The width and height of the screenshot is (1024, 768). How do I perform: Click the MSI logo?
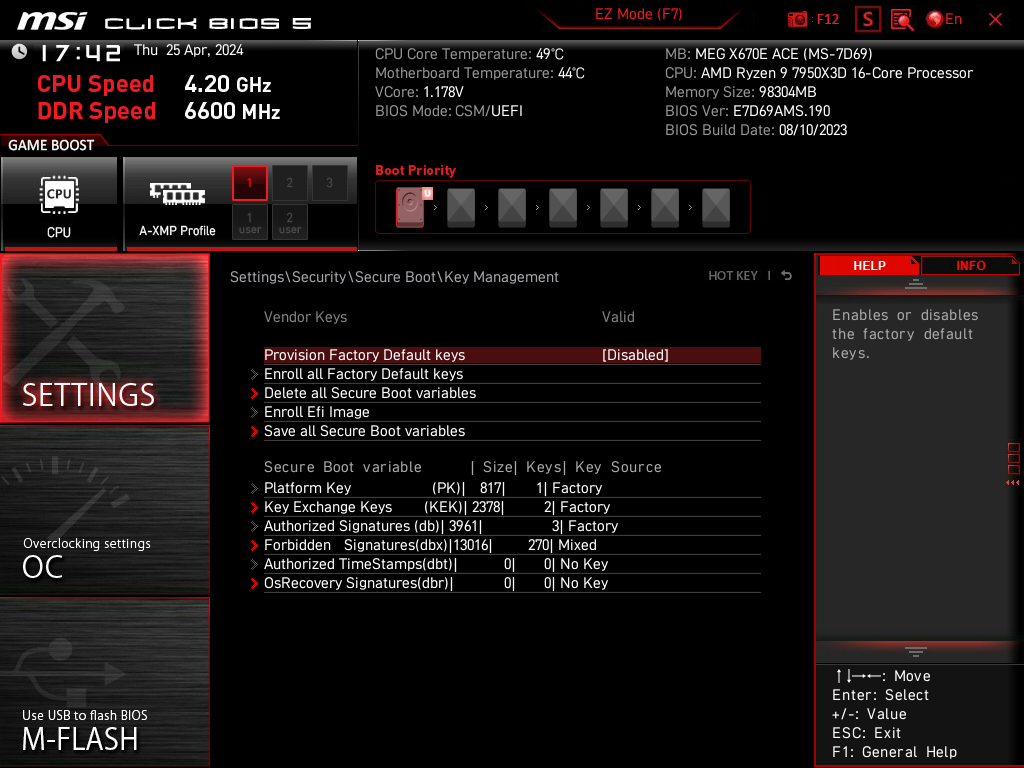52,21
